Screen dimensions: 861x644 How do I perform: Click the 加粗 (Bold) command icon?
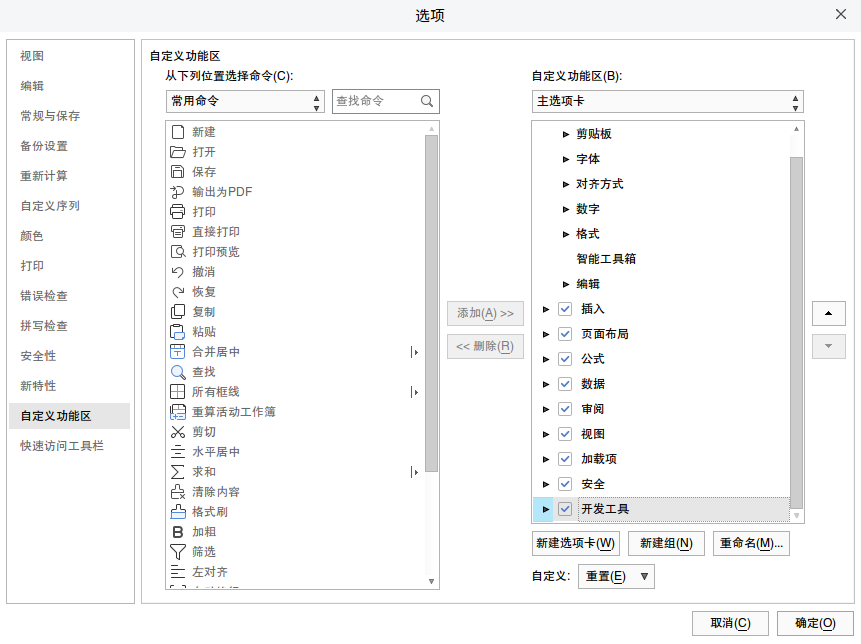[178, 531]
